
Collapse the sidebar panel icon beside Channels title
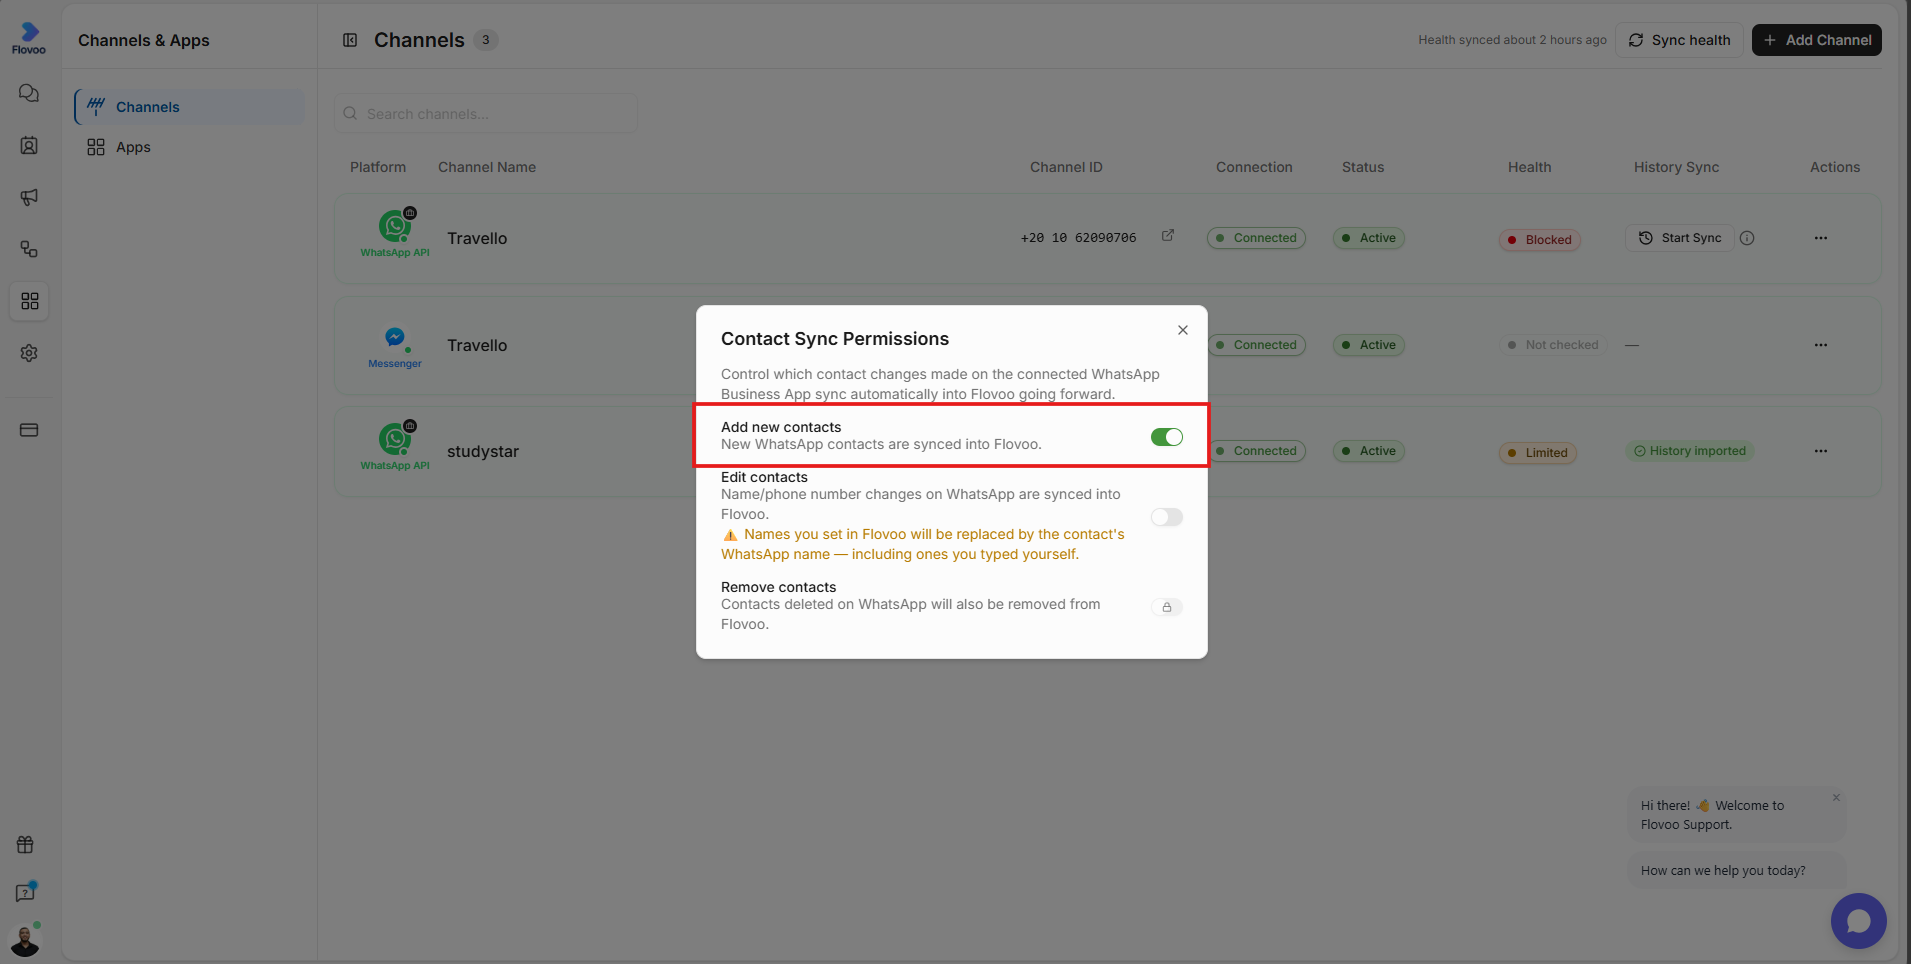[x=350, y=40]
